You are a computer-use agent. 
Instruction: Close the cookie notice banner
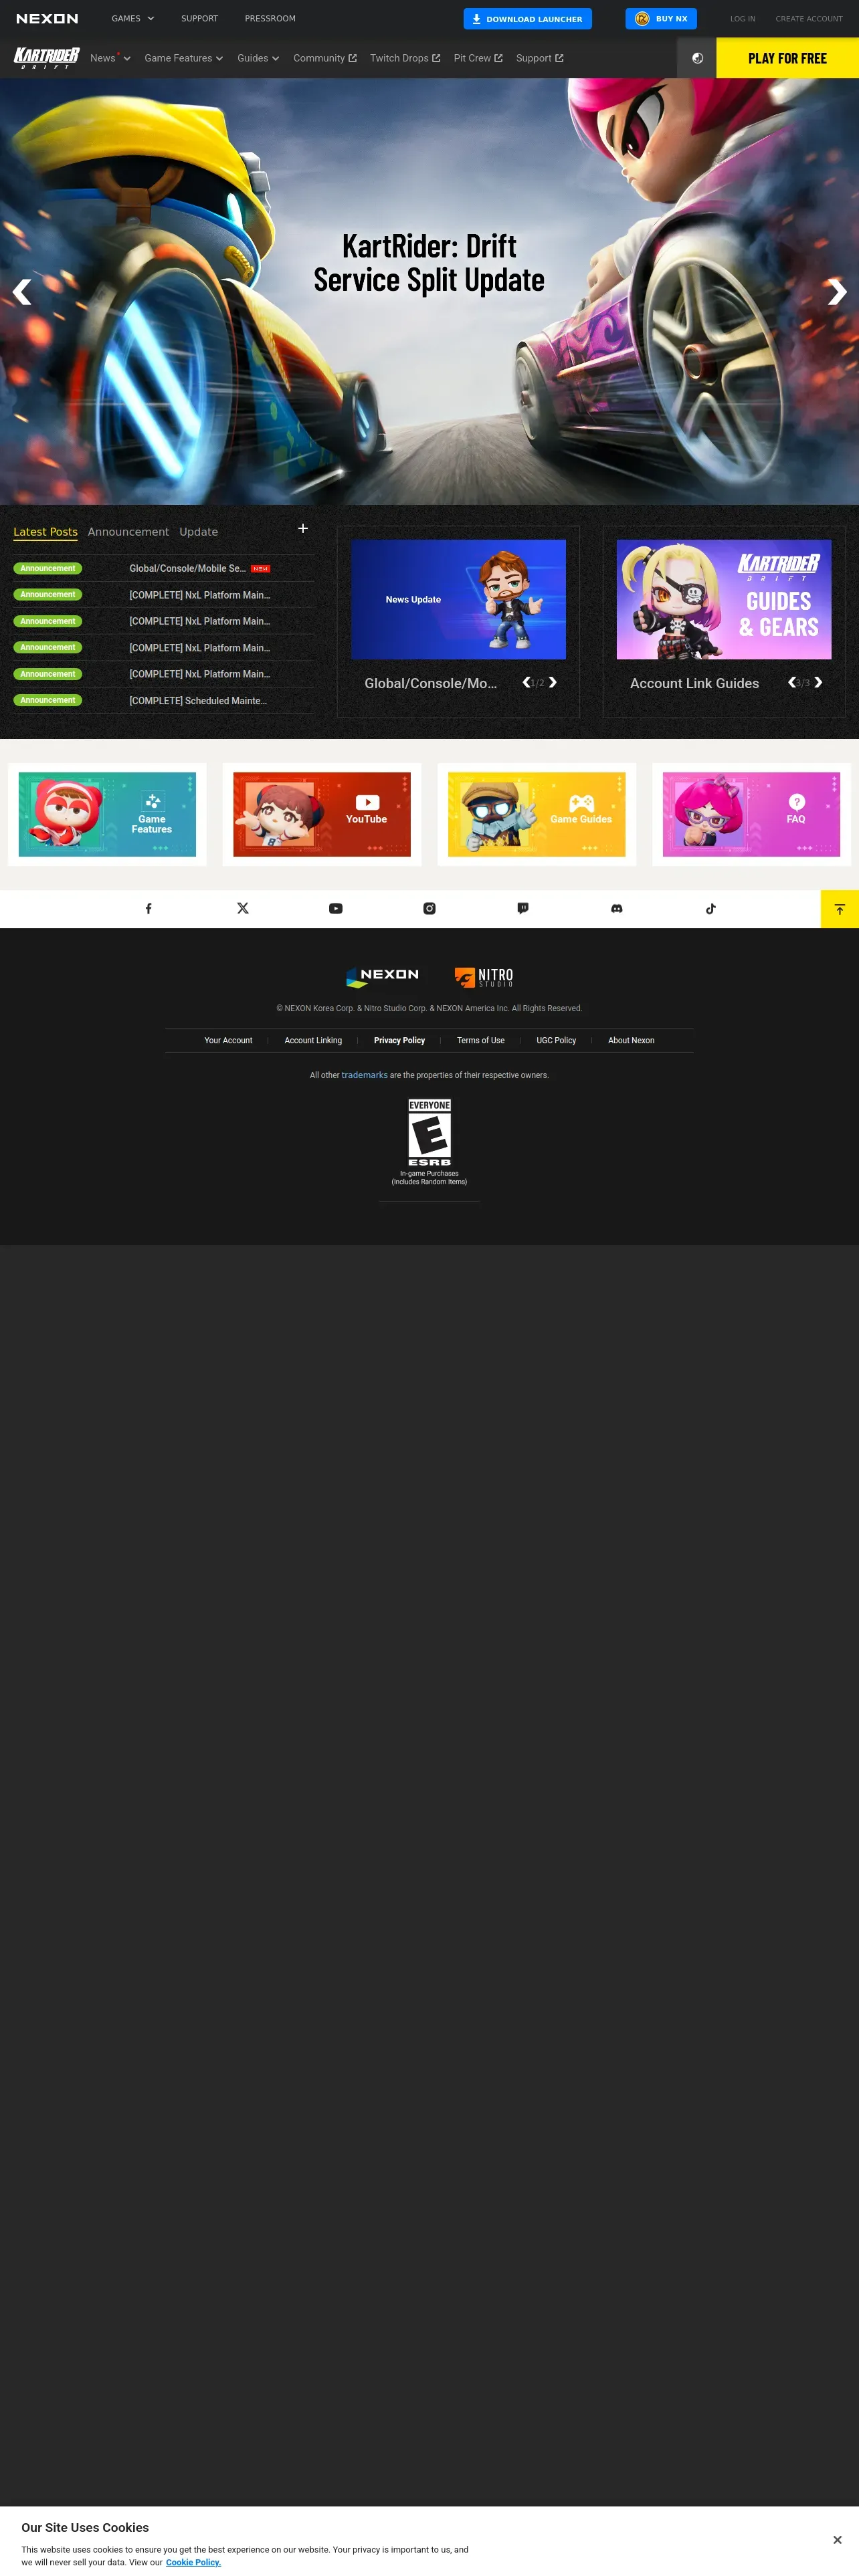point(837,2539)
